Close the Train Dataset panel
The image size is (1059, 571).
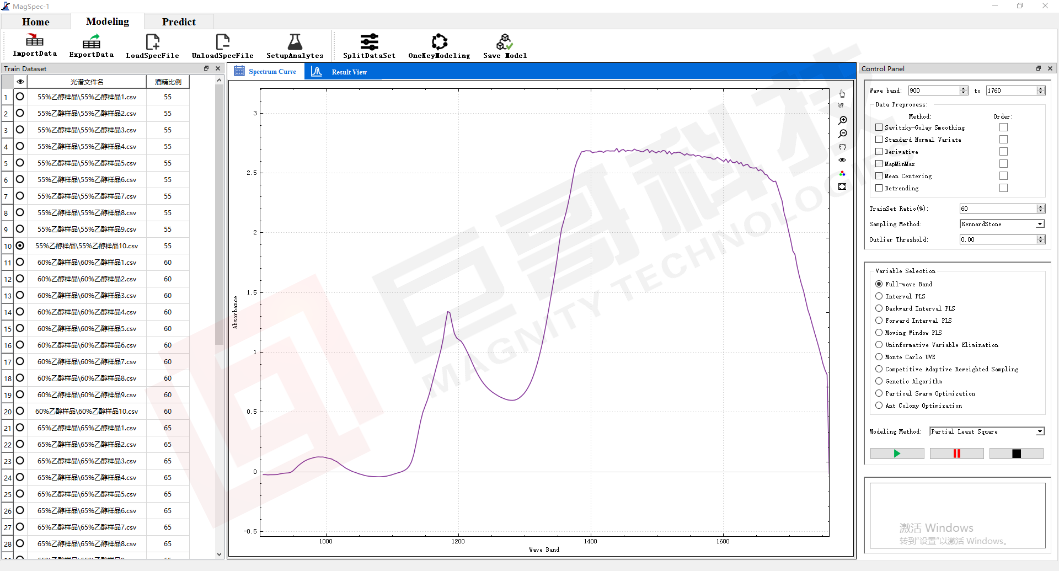click(x=217, y=68)
